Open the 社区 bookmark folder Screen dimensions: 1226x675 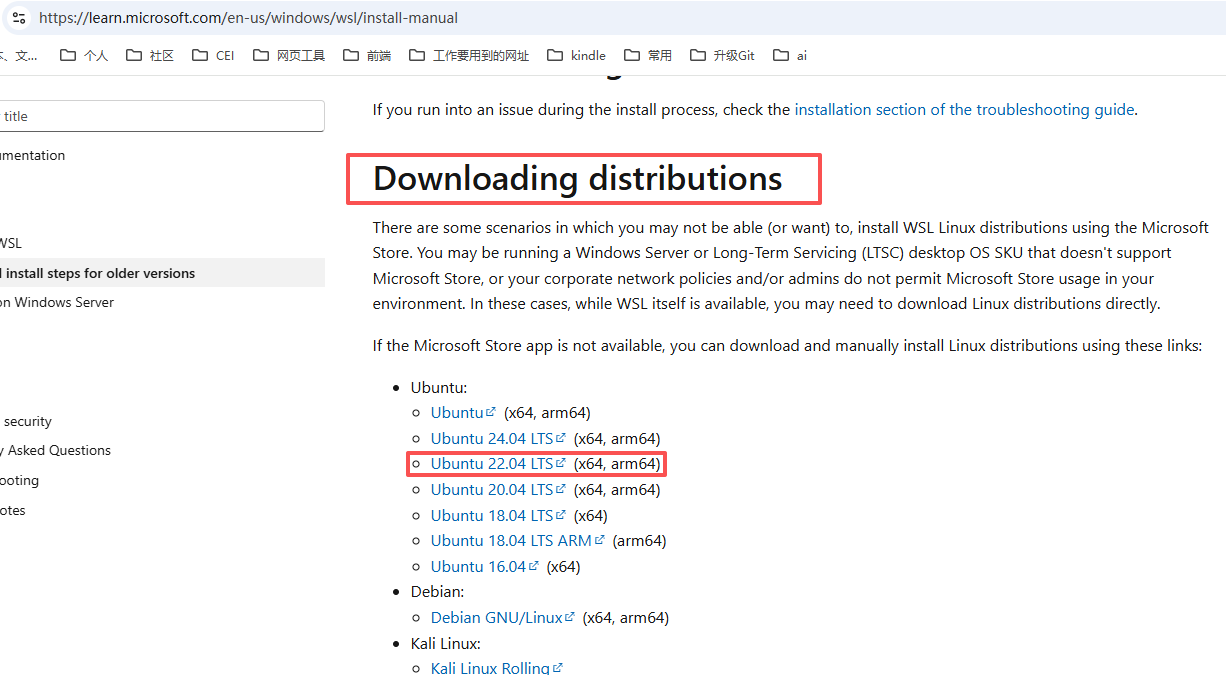[x=150, y=56]
